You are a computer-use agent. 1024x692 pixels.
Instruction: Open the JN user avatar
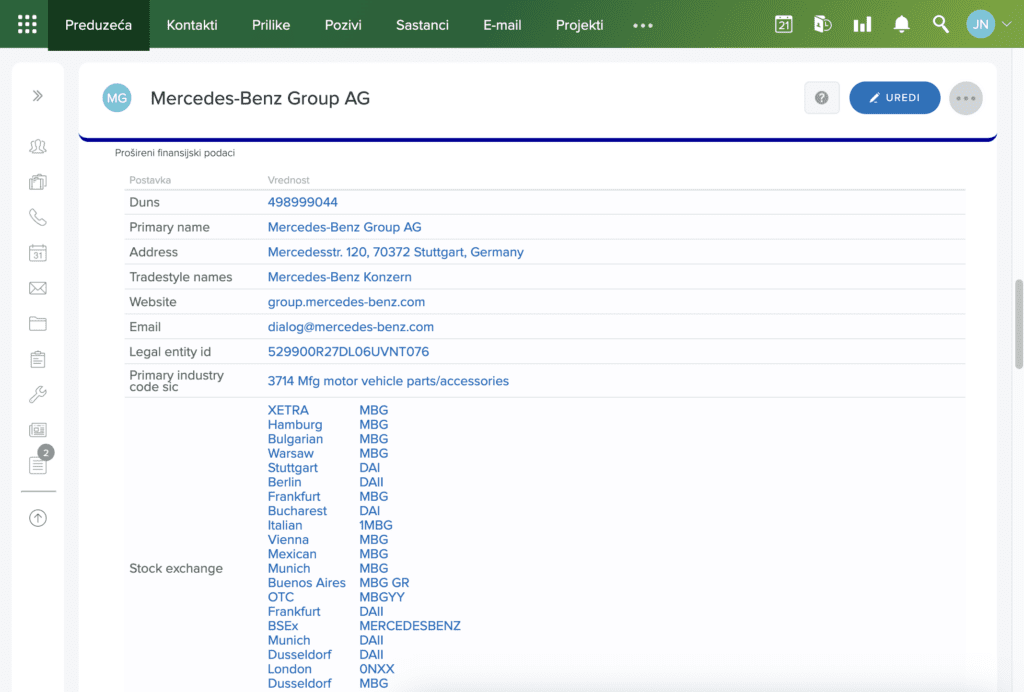click(x=980, y=24)
